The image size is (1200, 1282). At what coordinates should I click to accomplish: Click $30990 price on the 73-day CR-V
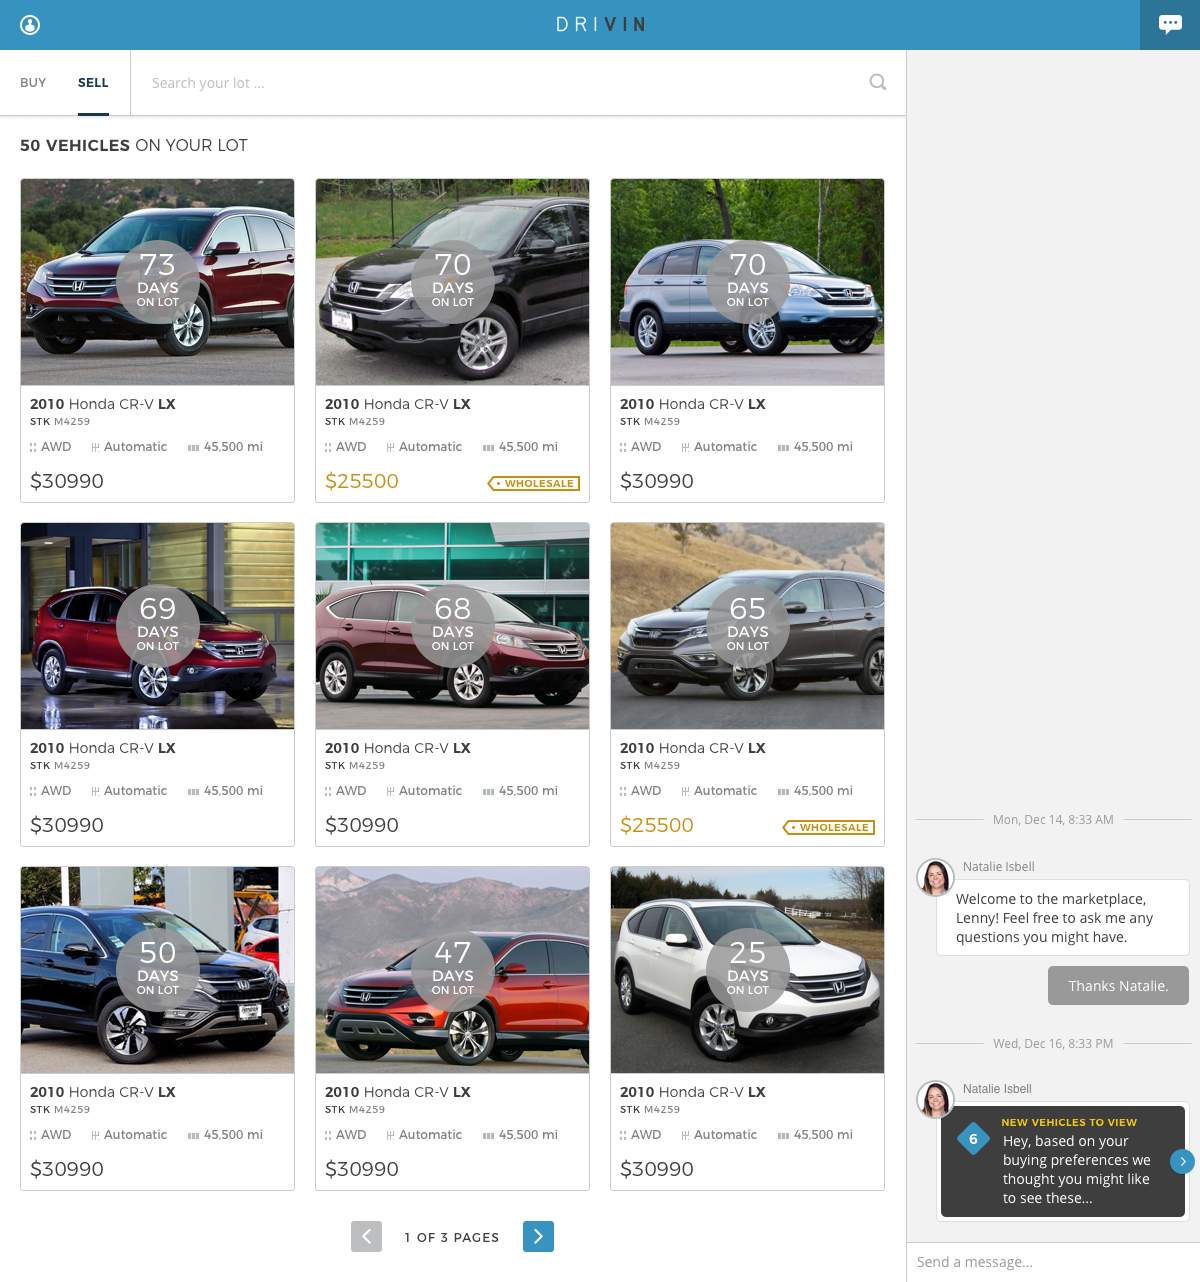67,481
